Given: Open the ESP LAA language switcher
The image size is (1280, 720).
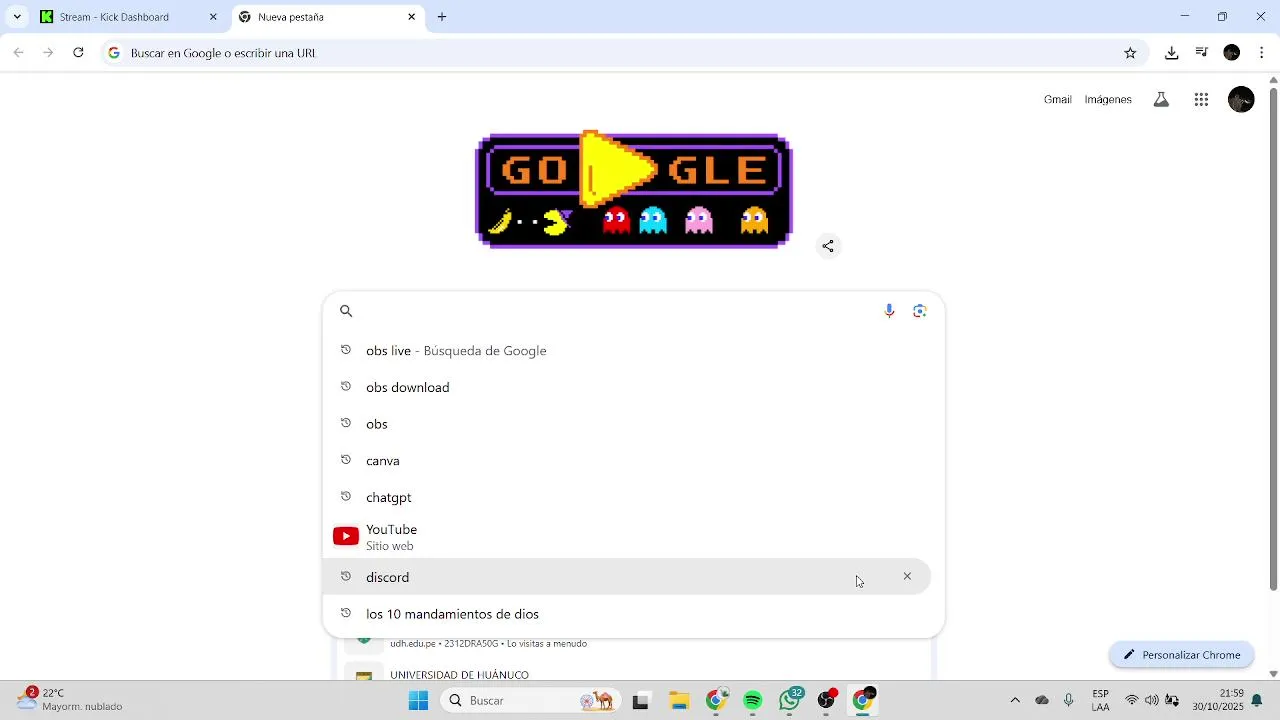Looking at the screenshot, I should point(1100,700).
